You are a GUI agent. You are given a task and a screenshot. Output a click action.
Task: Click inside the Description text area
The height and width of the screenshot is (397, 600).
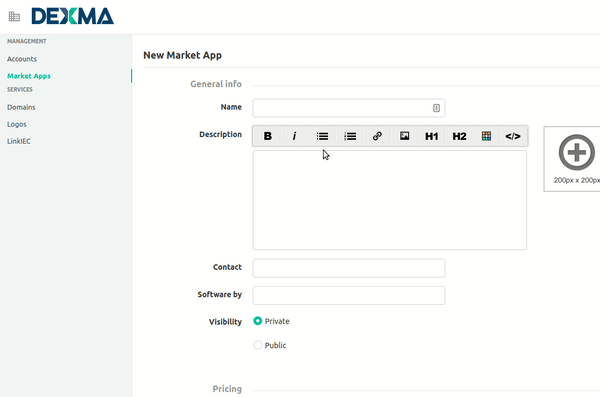click(390, 200)
